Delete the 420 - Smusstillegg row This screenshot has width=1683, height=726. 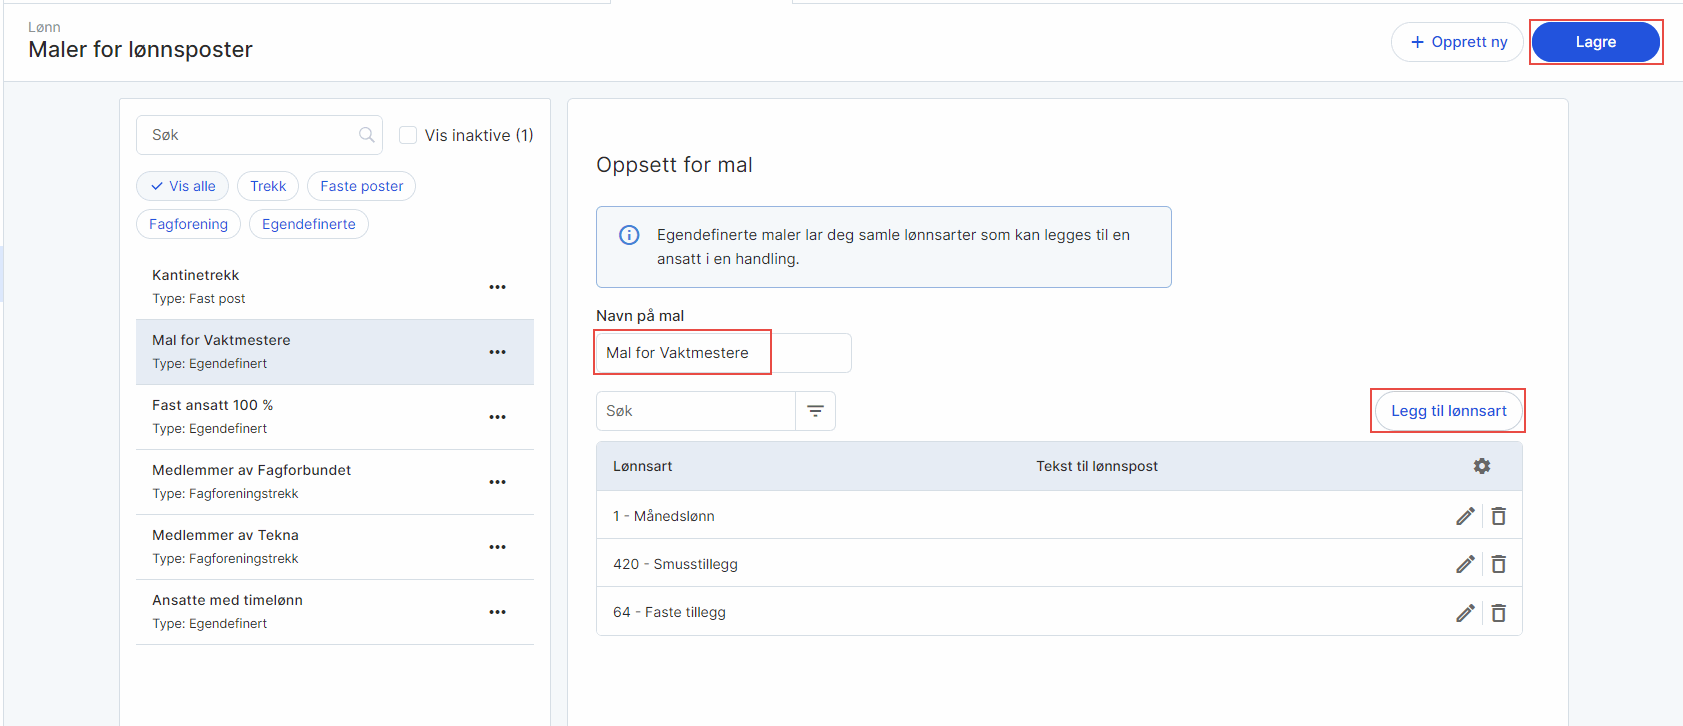click(x=1498, y=564)
